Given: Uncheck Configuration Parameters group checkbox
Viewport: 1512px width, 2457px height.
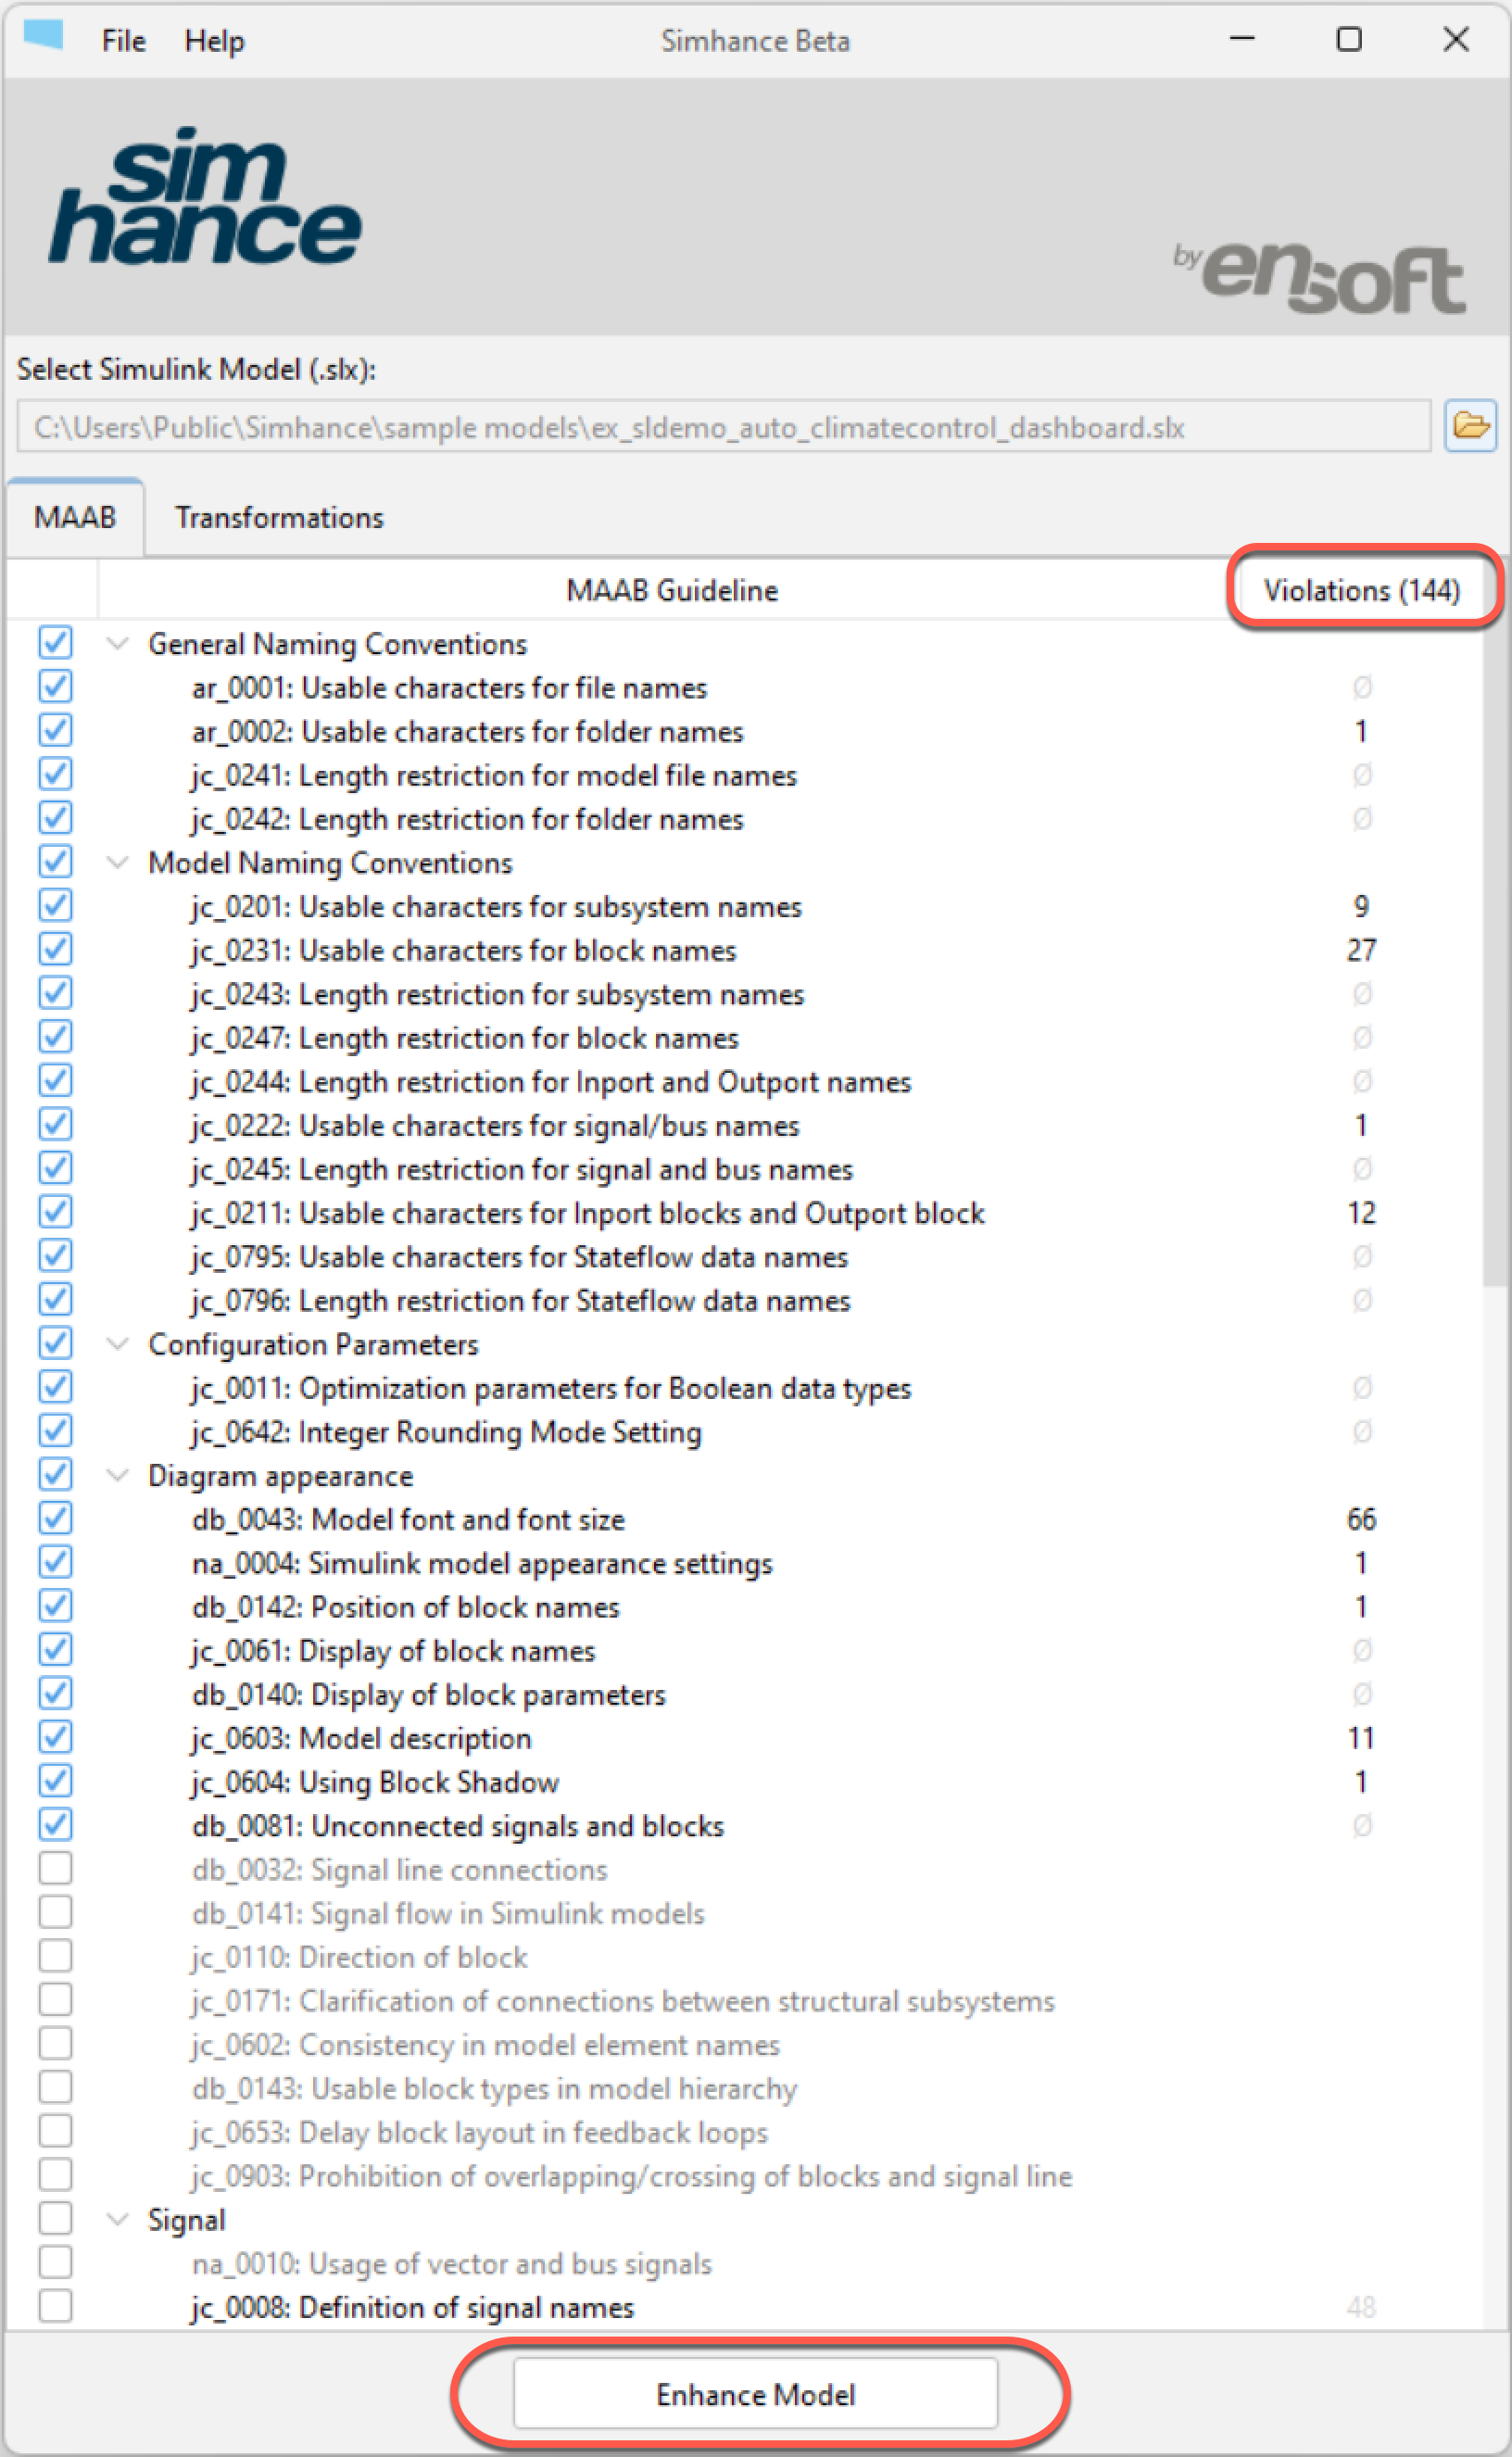Looking at the screenshot, I should 56,1342.
